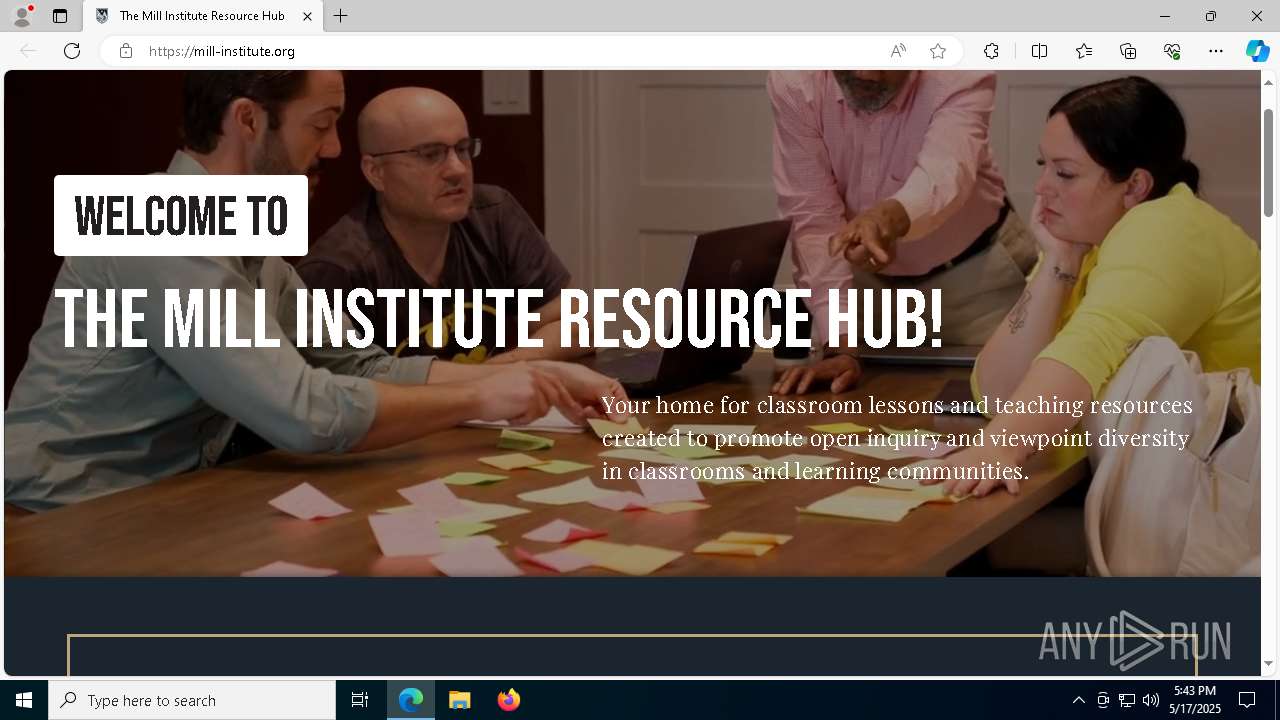Click the scrollbar down arrow

tap(1268, 663)
